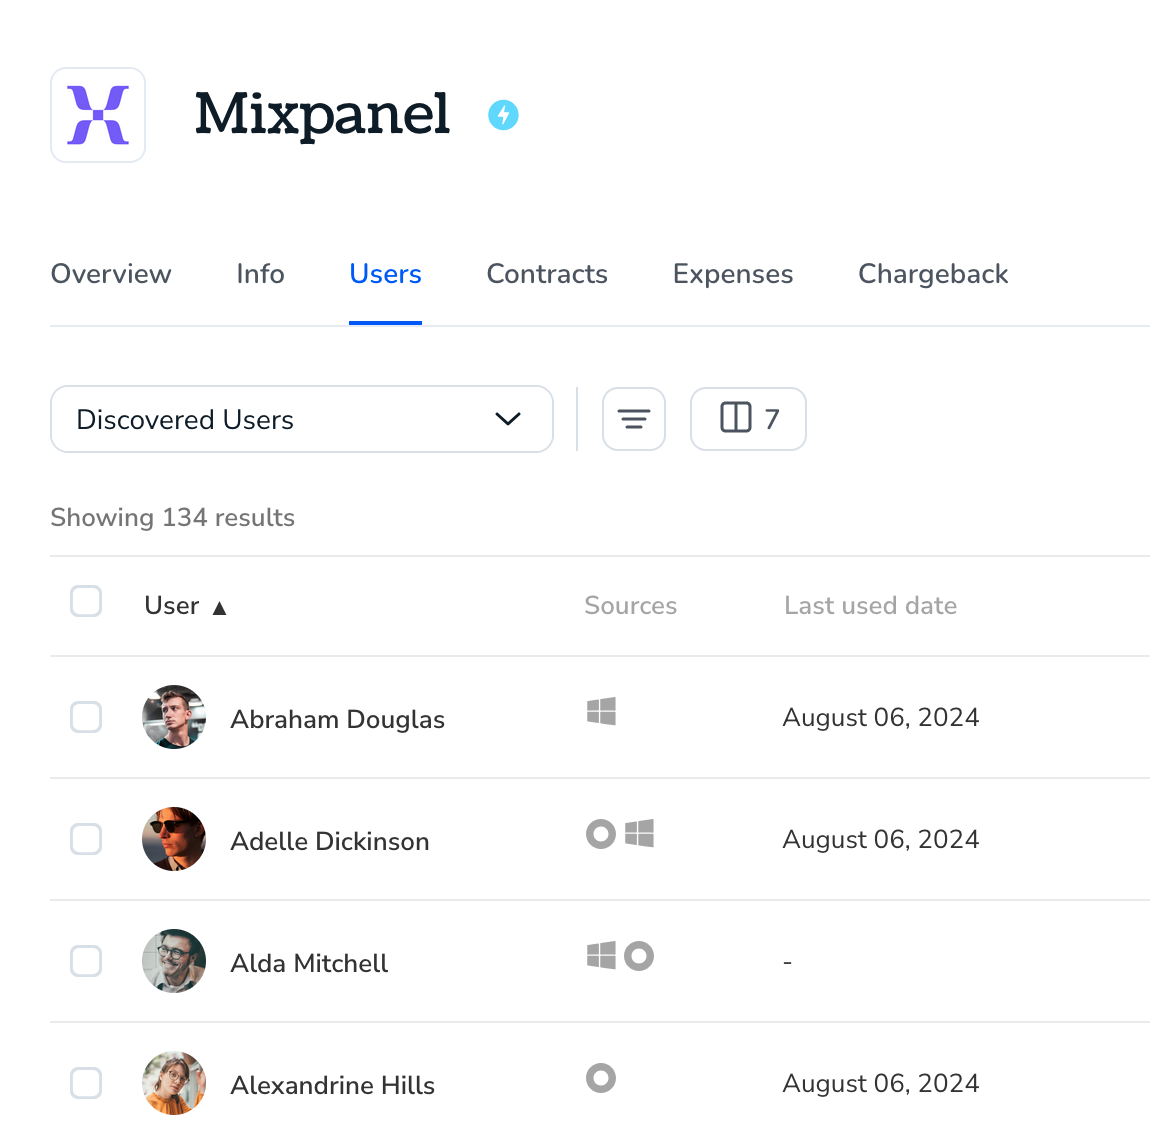Viewport: 1150px width, 1138px height.
Task: Click Alexandrine Hills's avatar photo
Action: click(x=174, y=1083)
